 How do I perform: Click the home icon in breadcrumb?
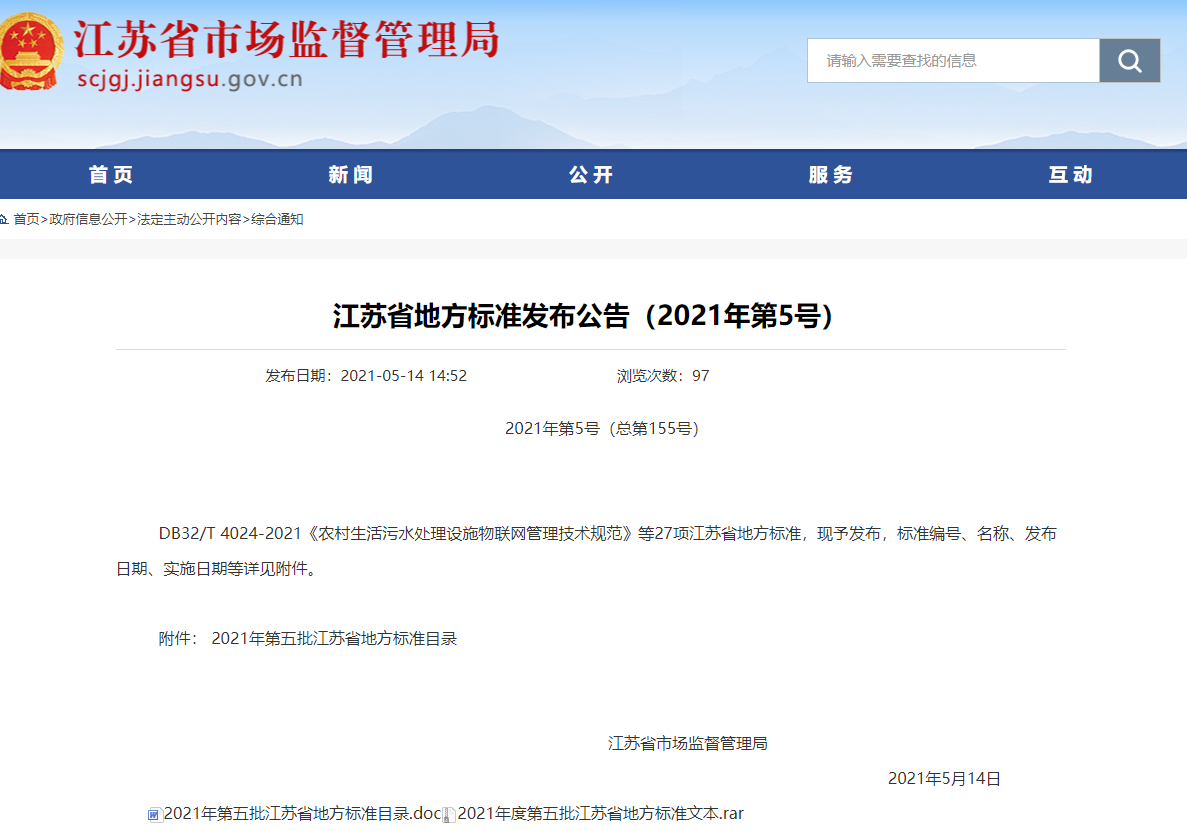click(x=5, y=219)
